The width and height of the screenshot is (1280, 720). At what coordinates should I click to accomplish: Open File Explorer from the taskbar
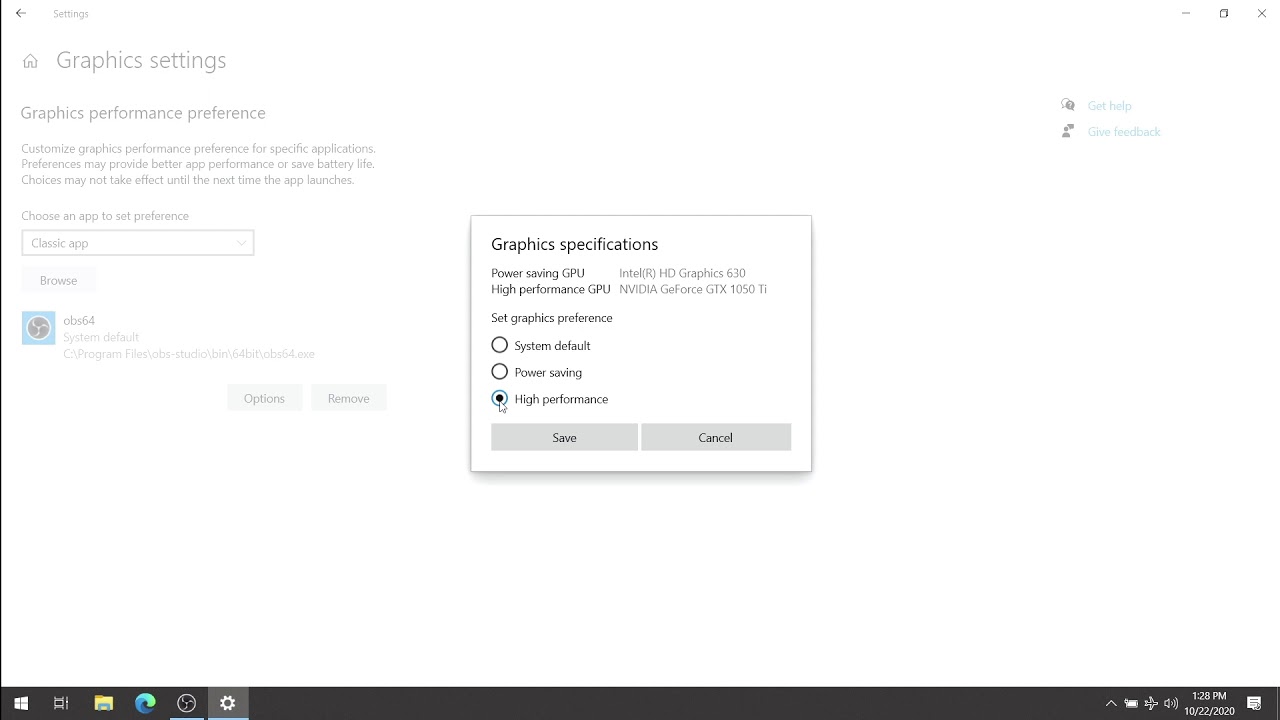coord(103,703)
